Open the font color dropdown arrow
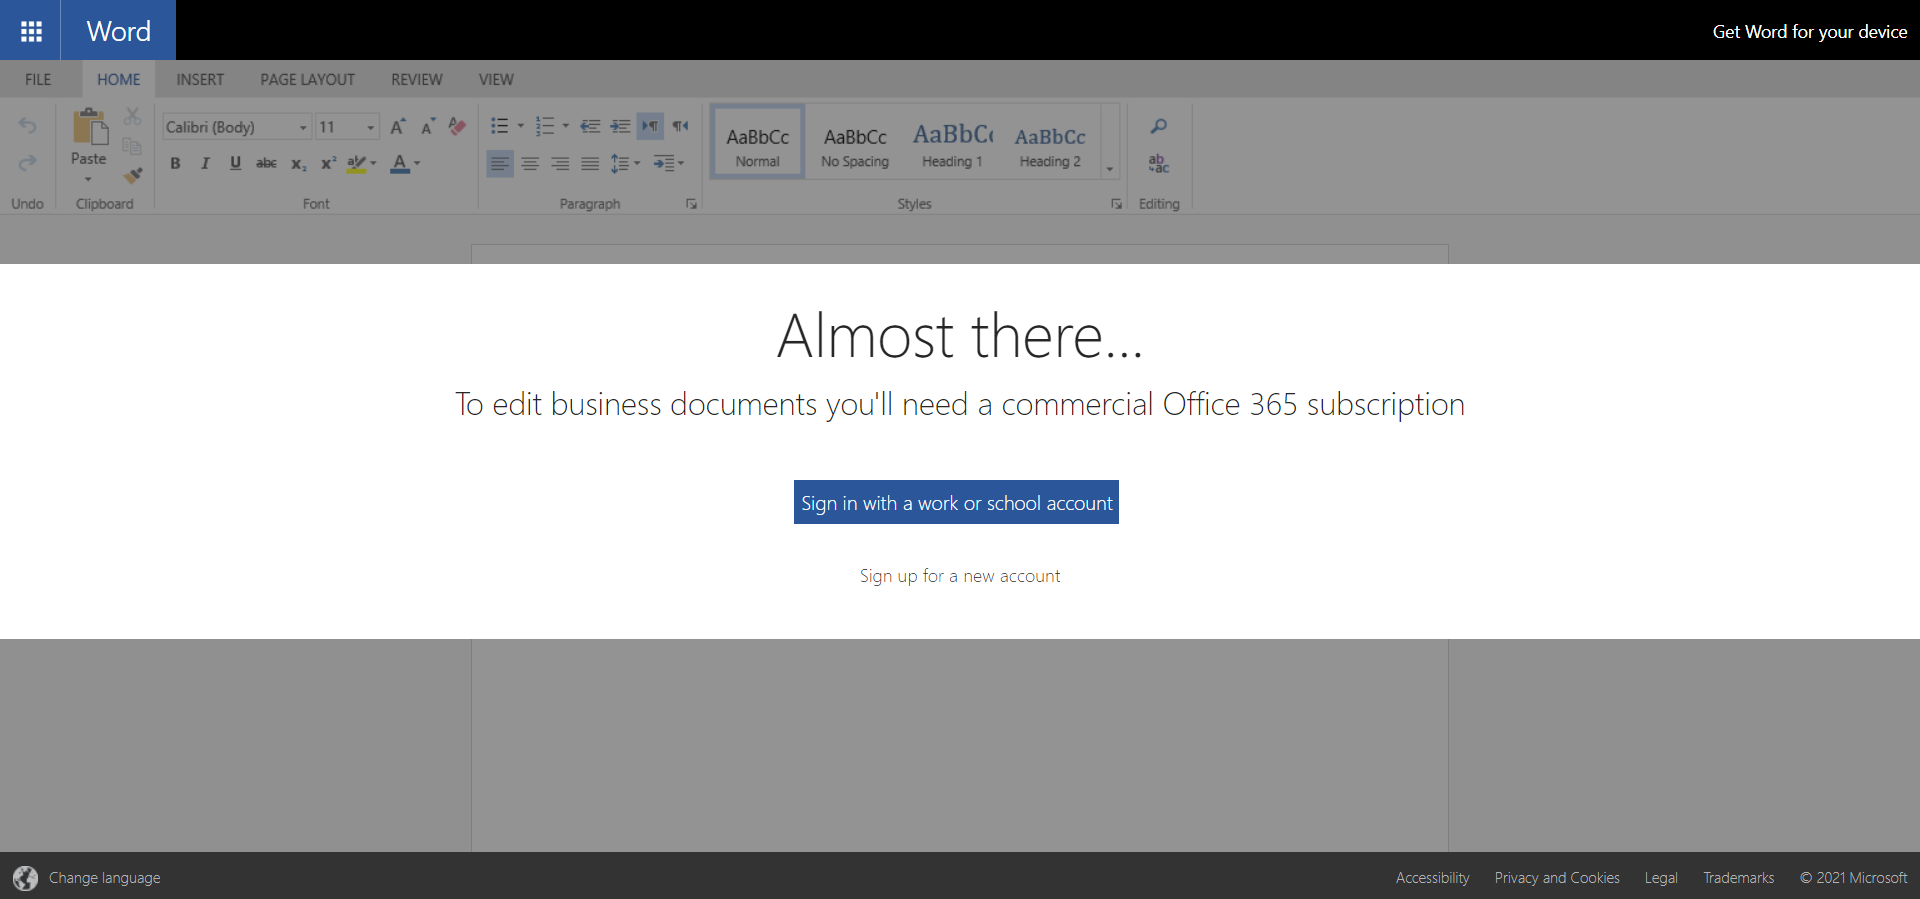Screen dimensions: 1920x899 tap(417, 163)
